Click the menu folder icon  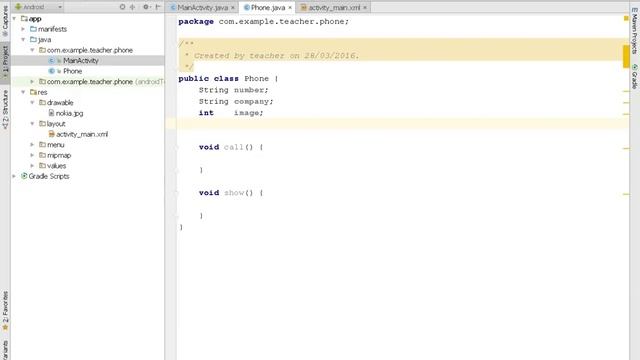click(42, 144)
